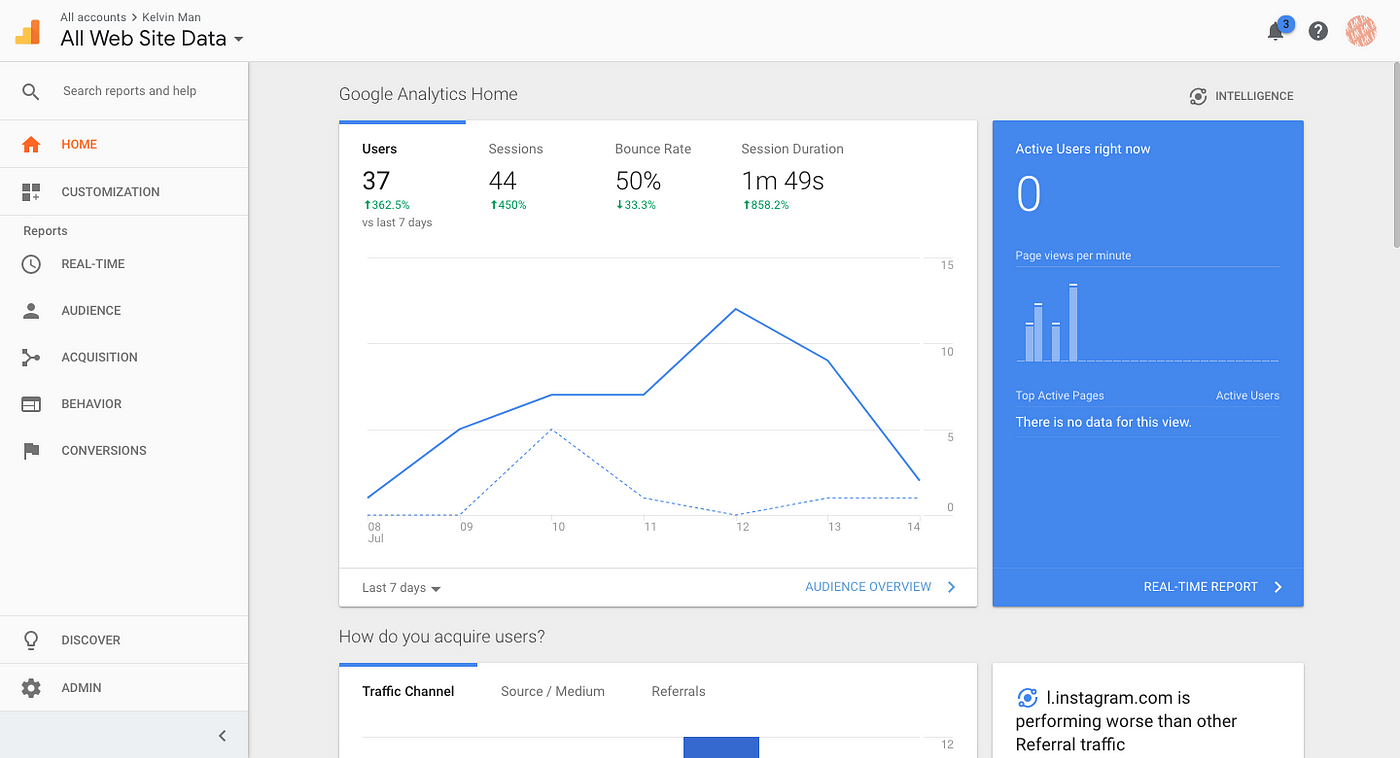Collapse the left sidebar

tap(222, 736)
